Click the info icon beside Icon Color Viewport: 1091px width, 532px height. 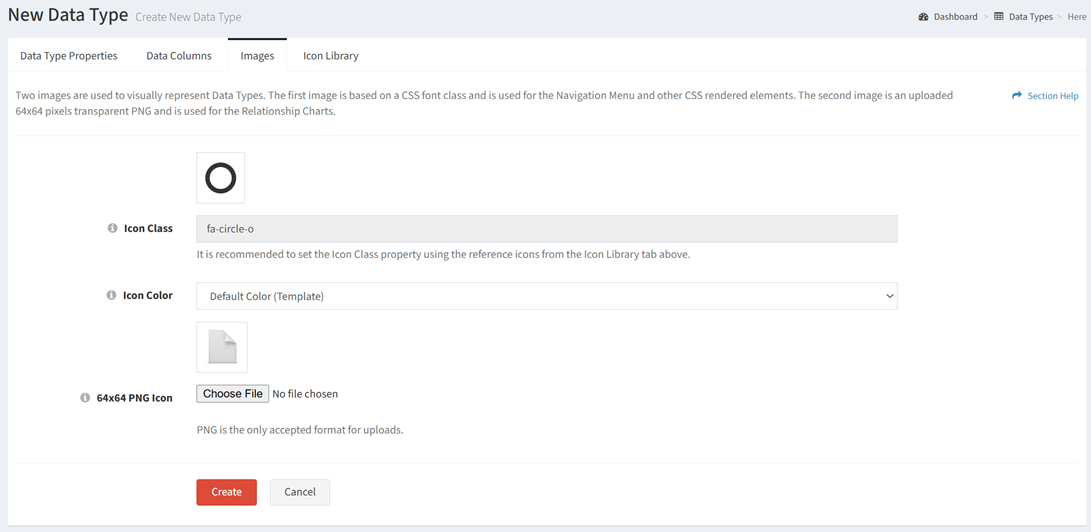click(111, 296)
